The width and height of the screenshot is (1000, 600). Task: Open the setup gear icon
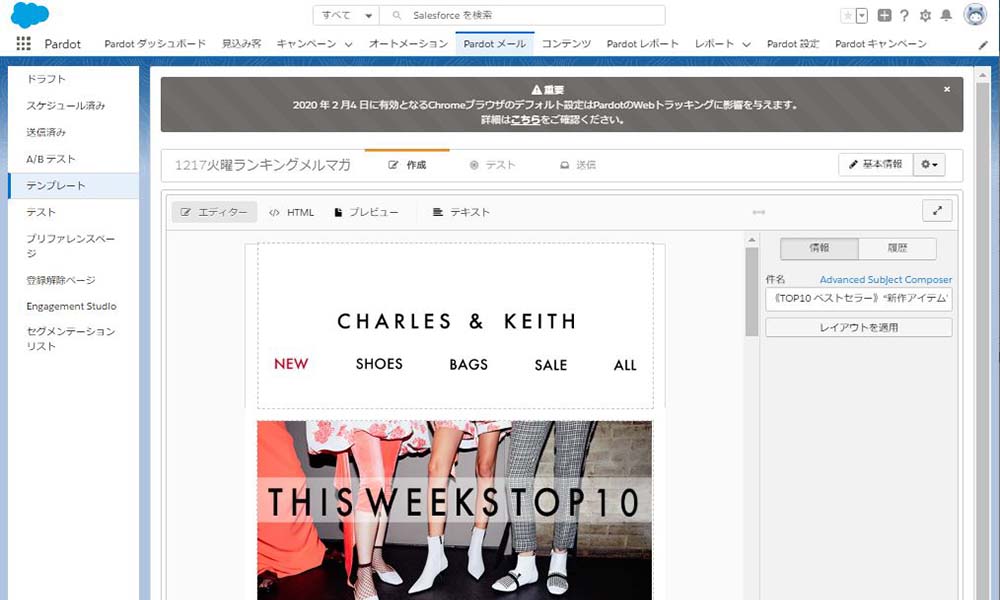[925, 16]
